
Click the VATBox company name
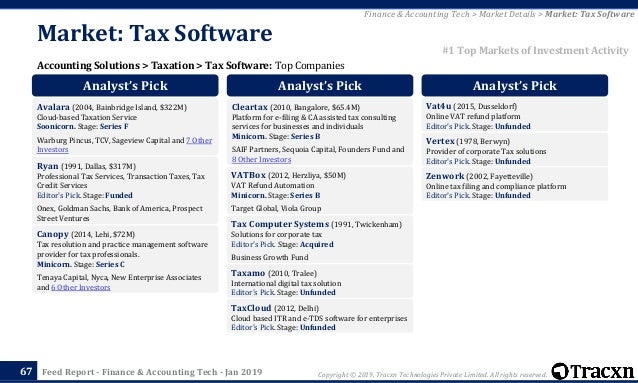tap(248, 175)
